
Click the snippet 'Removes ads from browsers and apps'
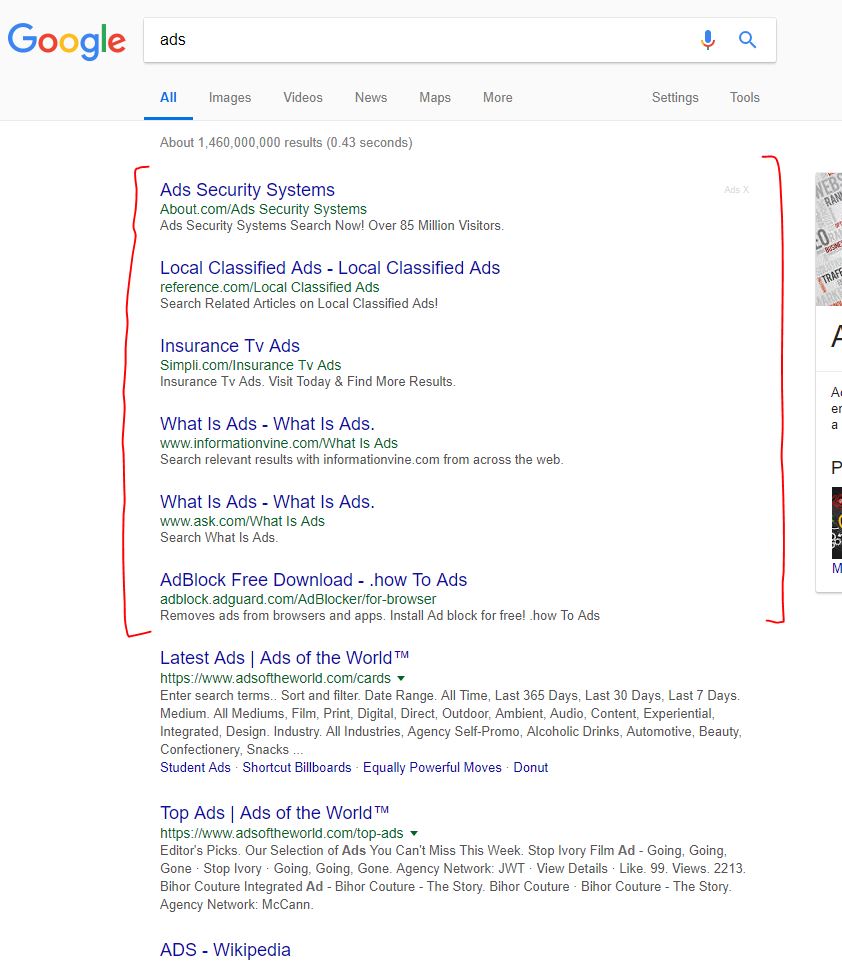(x=380, y=615)
